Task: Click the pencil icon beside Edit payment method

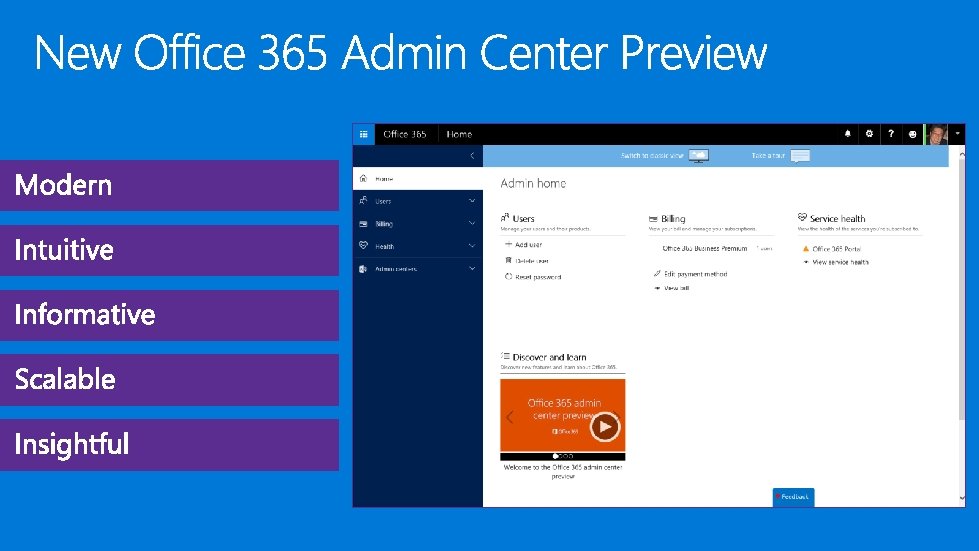Action: [657, 273]
